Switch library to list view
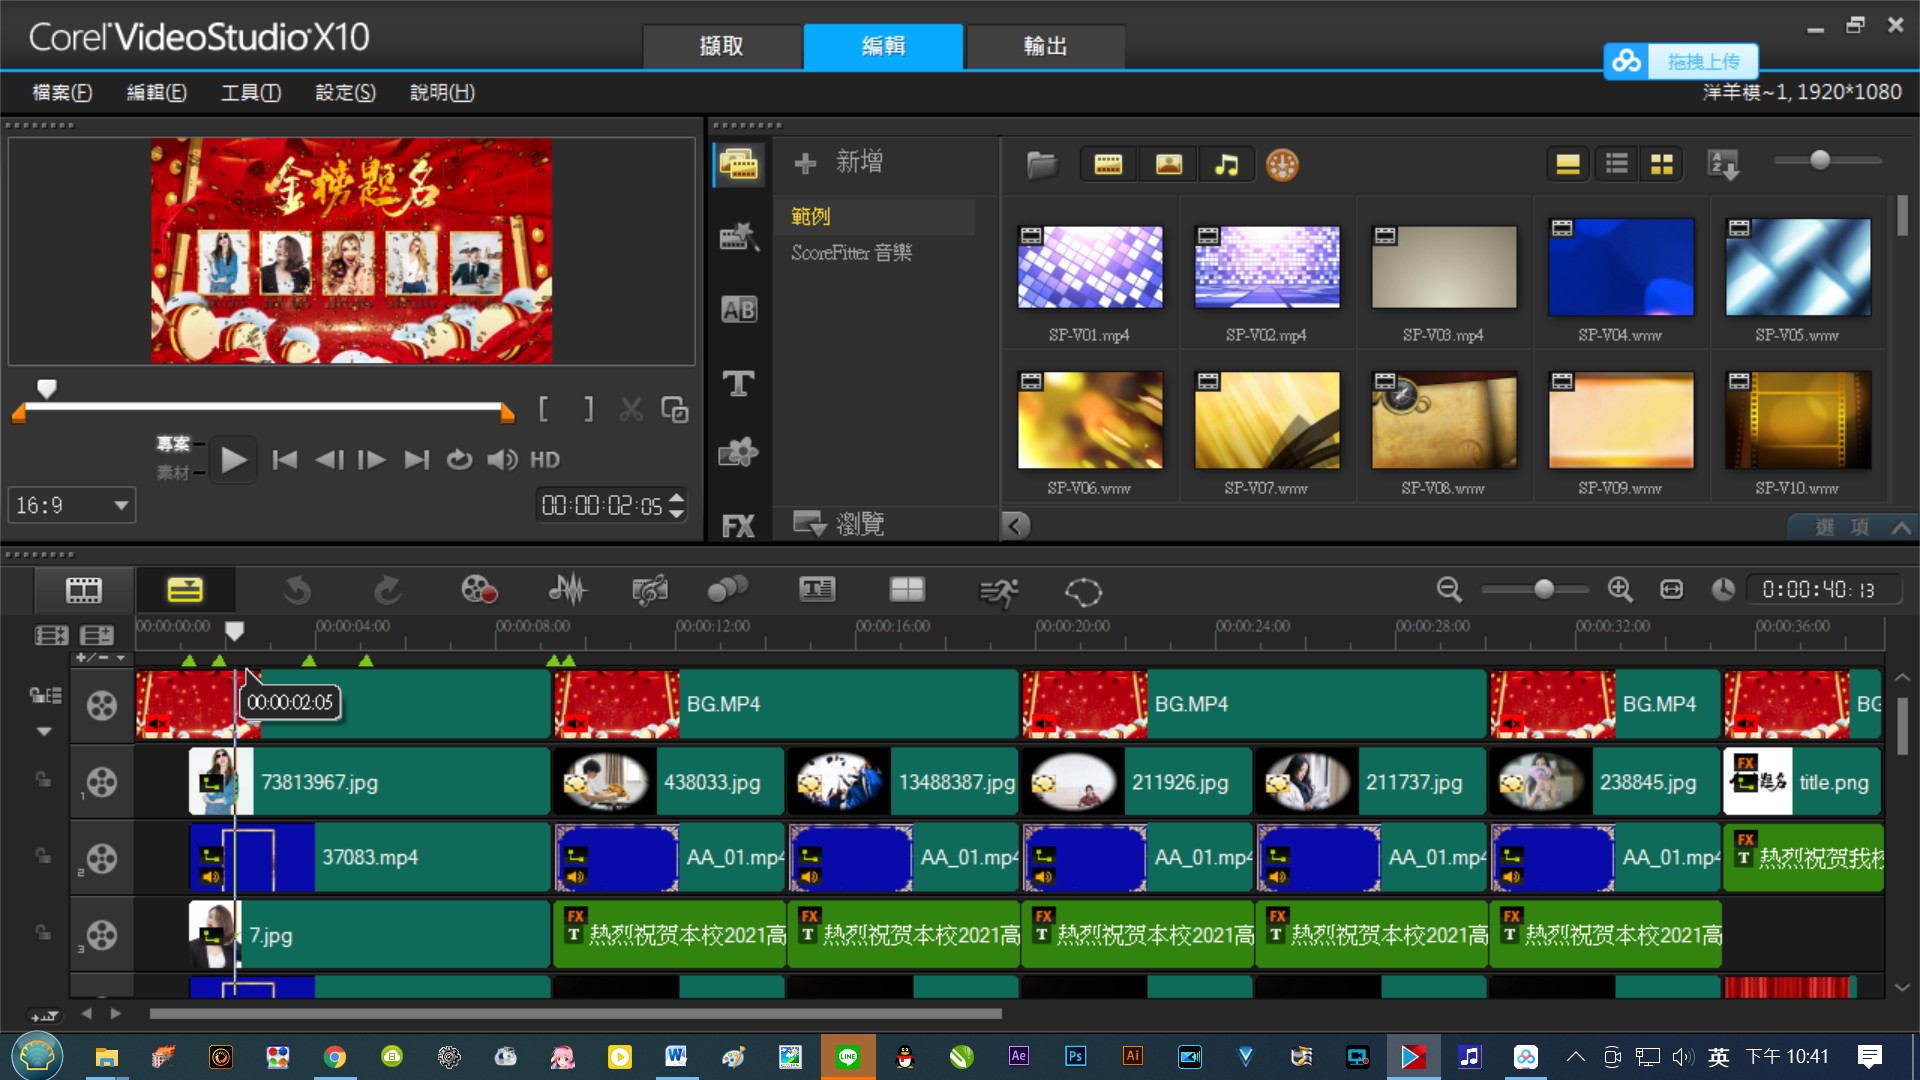This screenshot has width=1920, height=1080. coord(1617,164)
